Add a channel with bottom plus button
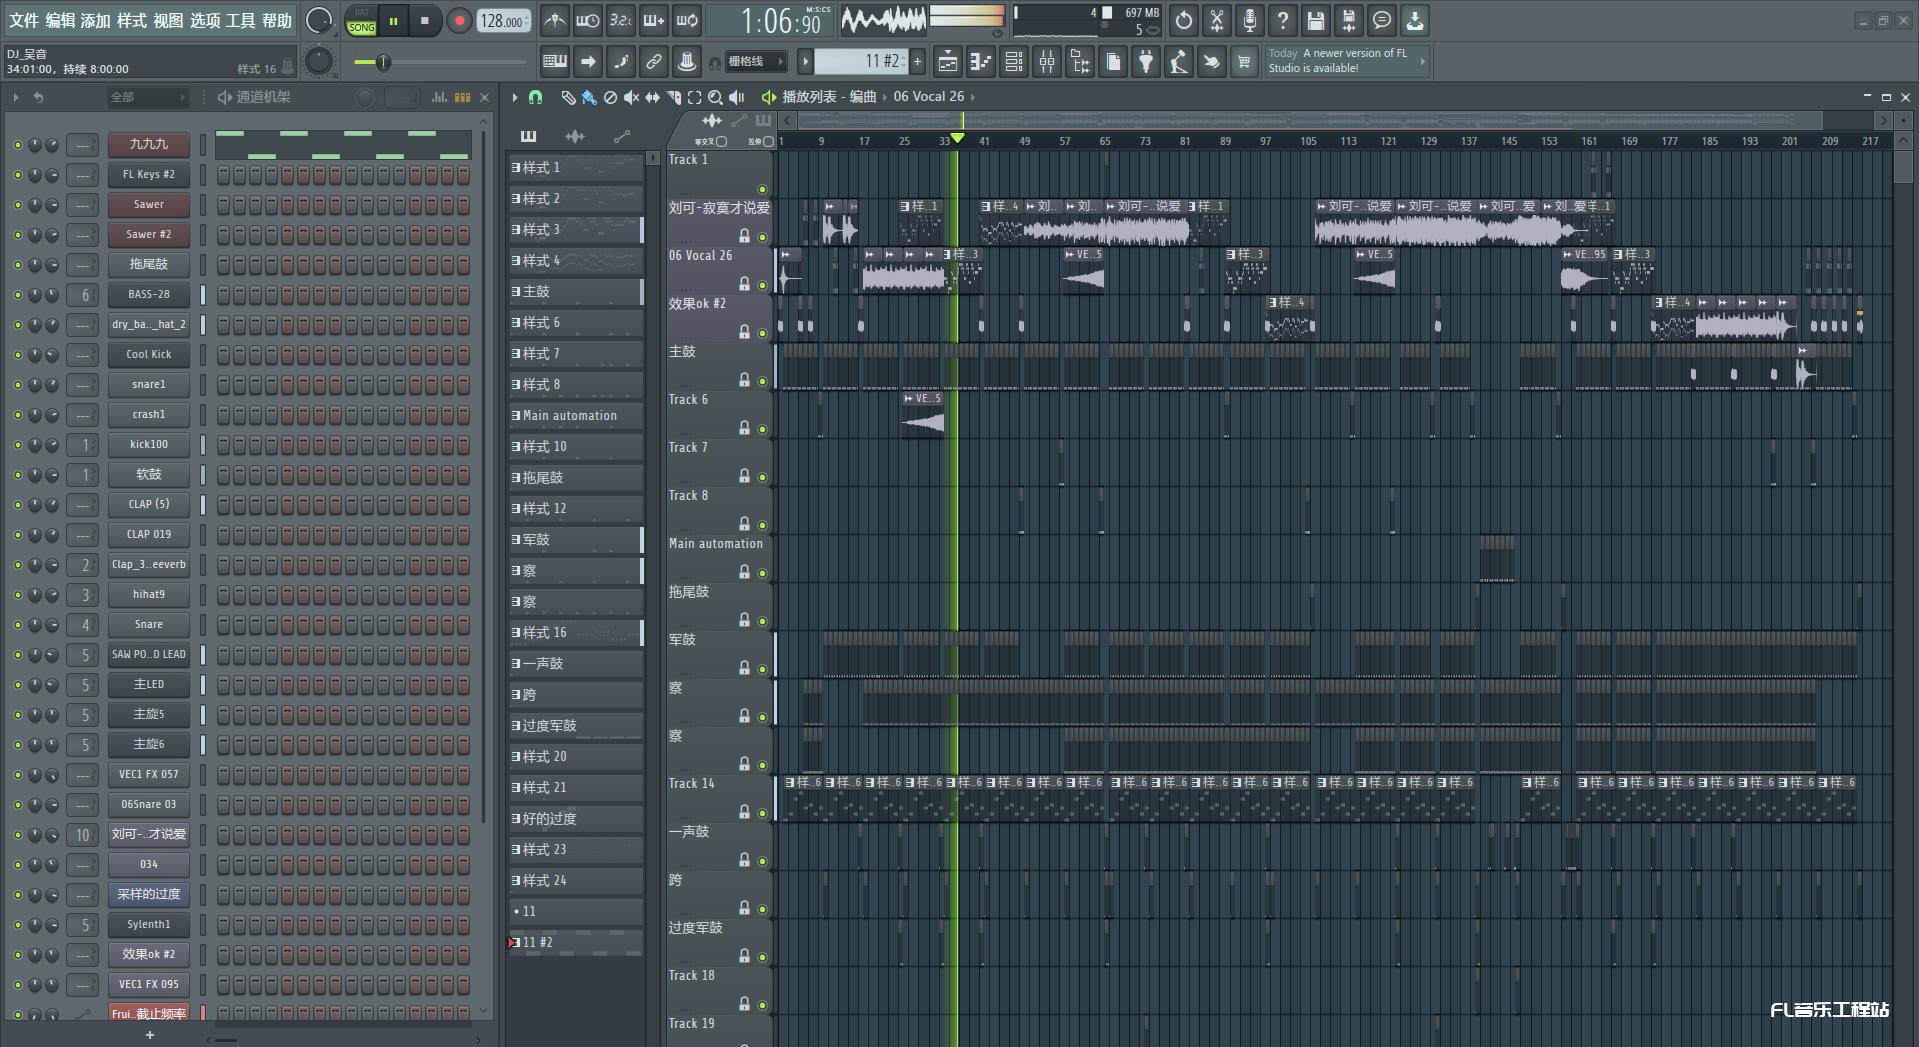This screenshot has width=1919, height=1047. click(x=149, y=1035)
